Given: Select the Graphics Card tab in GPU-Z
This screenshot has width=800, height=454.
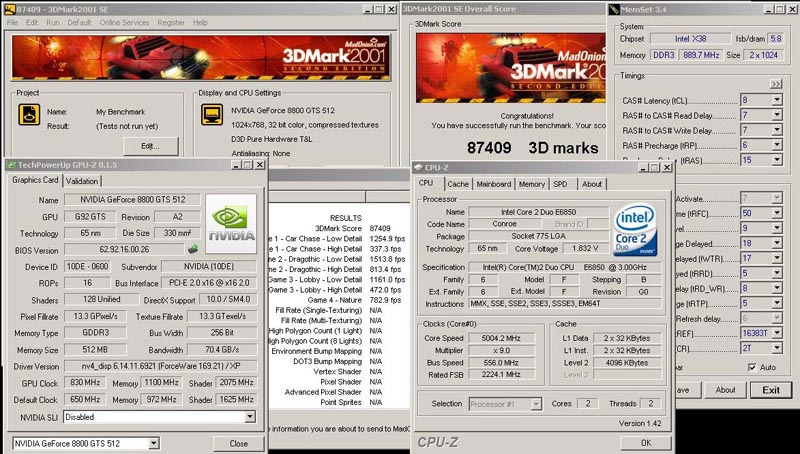Looking at the screenshot, I should coord(35,180).
